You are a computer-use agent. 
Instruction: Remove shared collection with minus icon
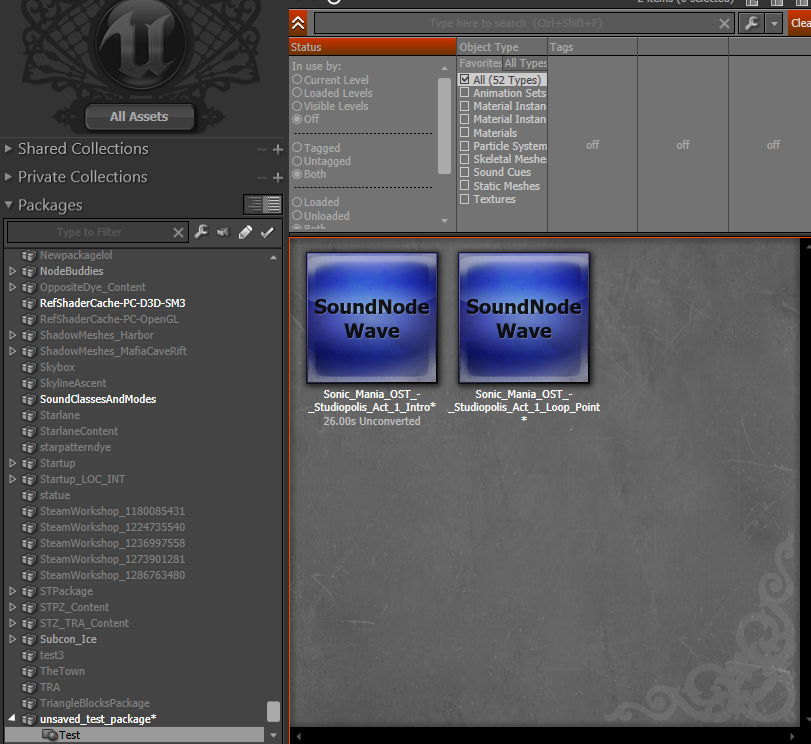[x=262, y=150]
